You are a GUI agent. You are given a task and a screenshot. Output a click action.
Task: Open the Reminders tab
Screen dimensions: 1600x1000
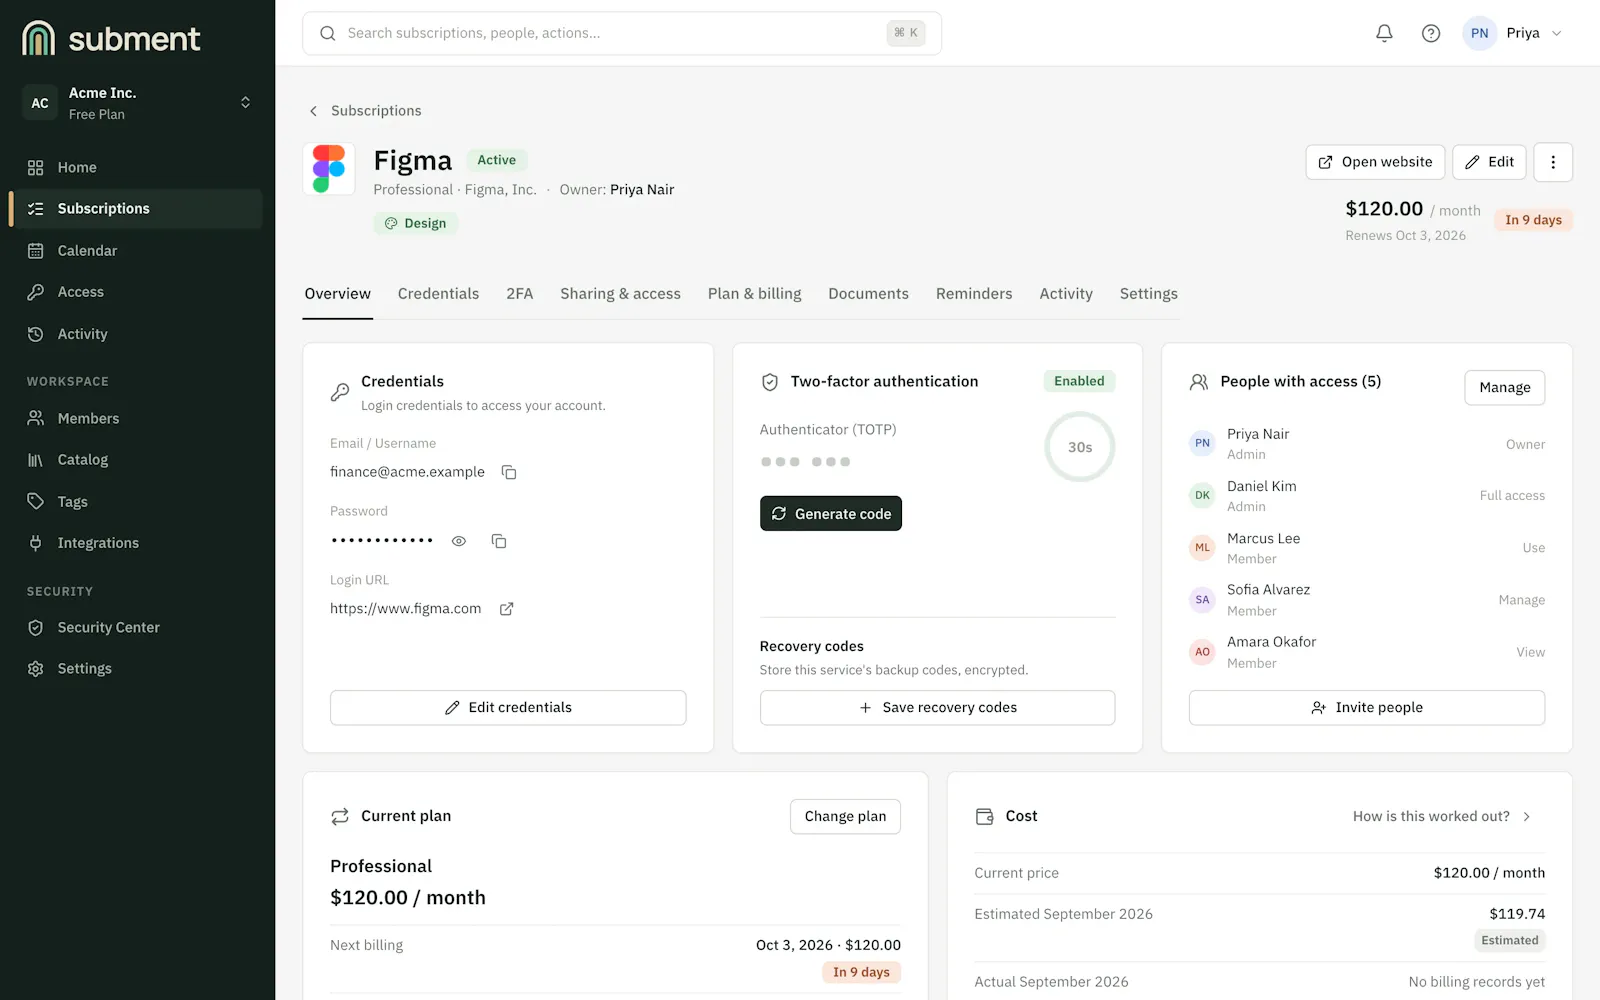(x=974, y=294)
